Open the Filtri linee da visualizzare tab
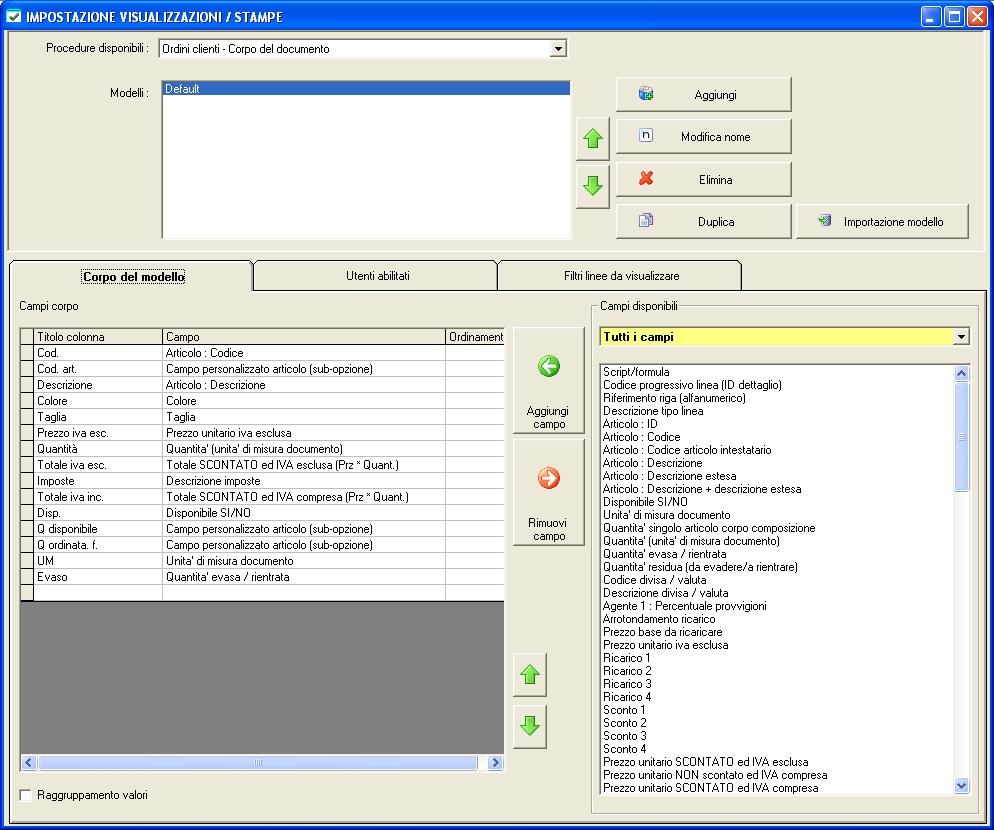 pos(621,275)
